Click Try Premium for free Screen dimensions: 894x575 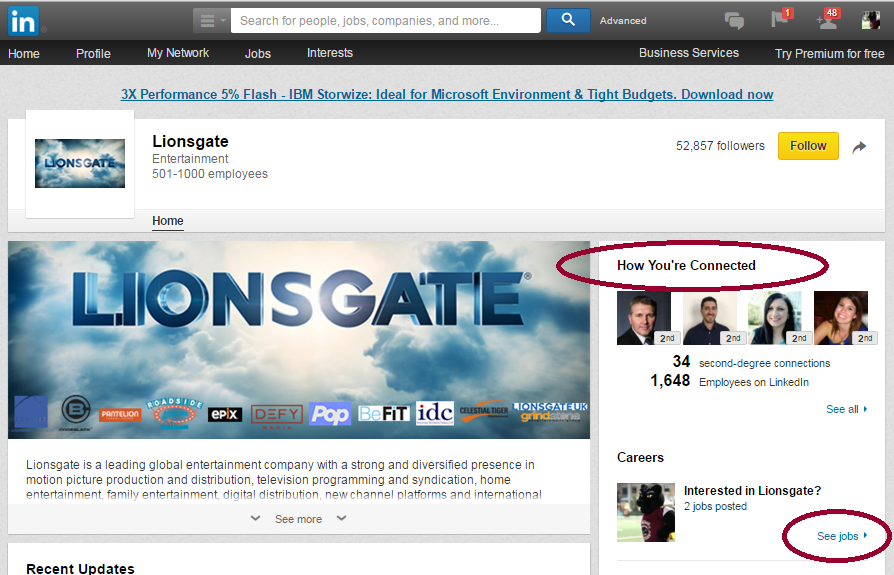pyautogui.click(x=829, y=54)
